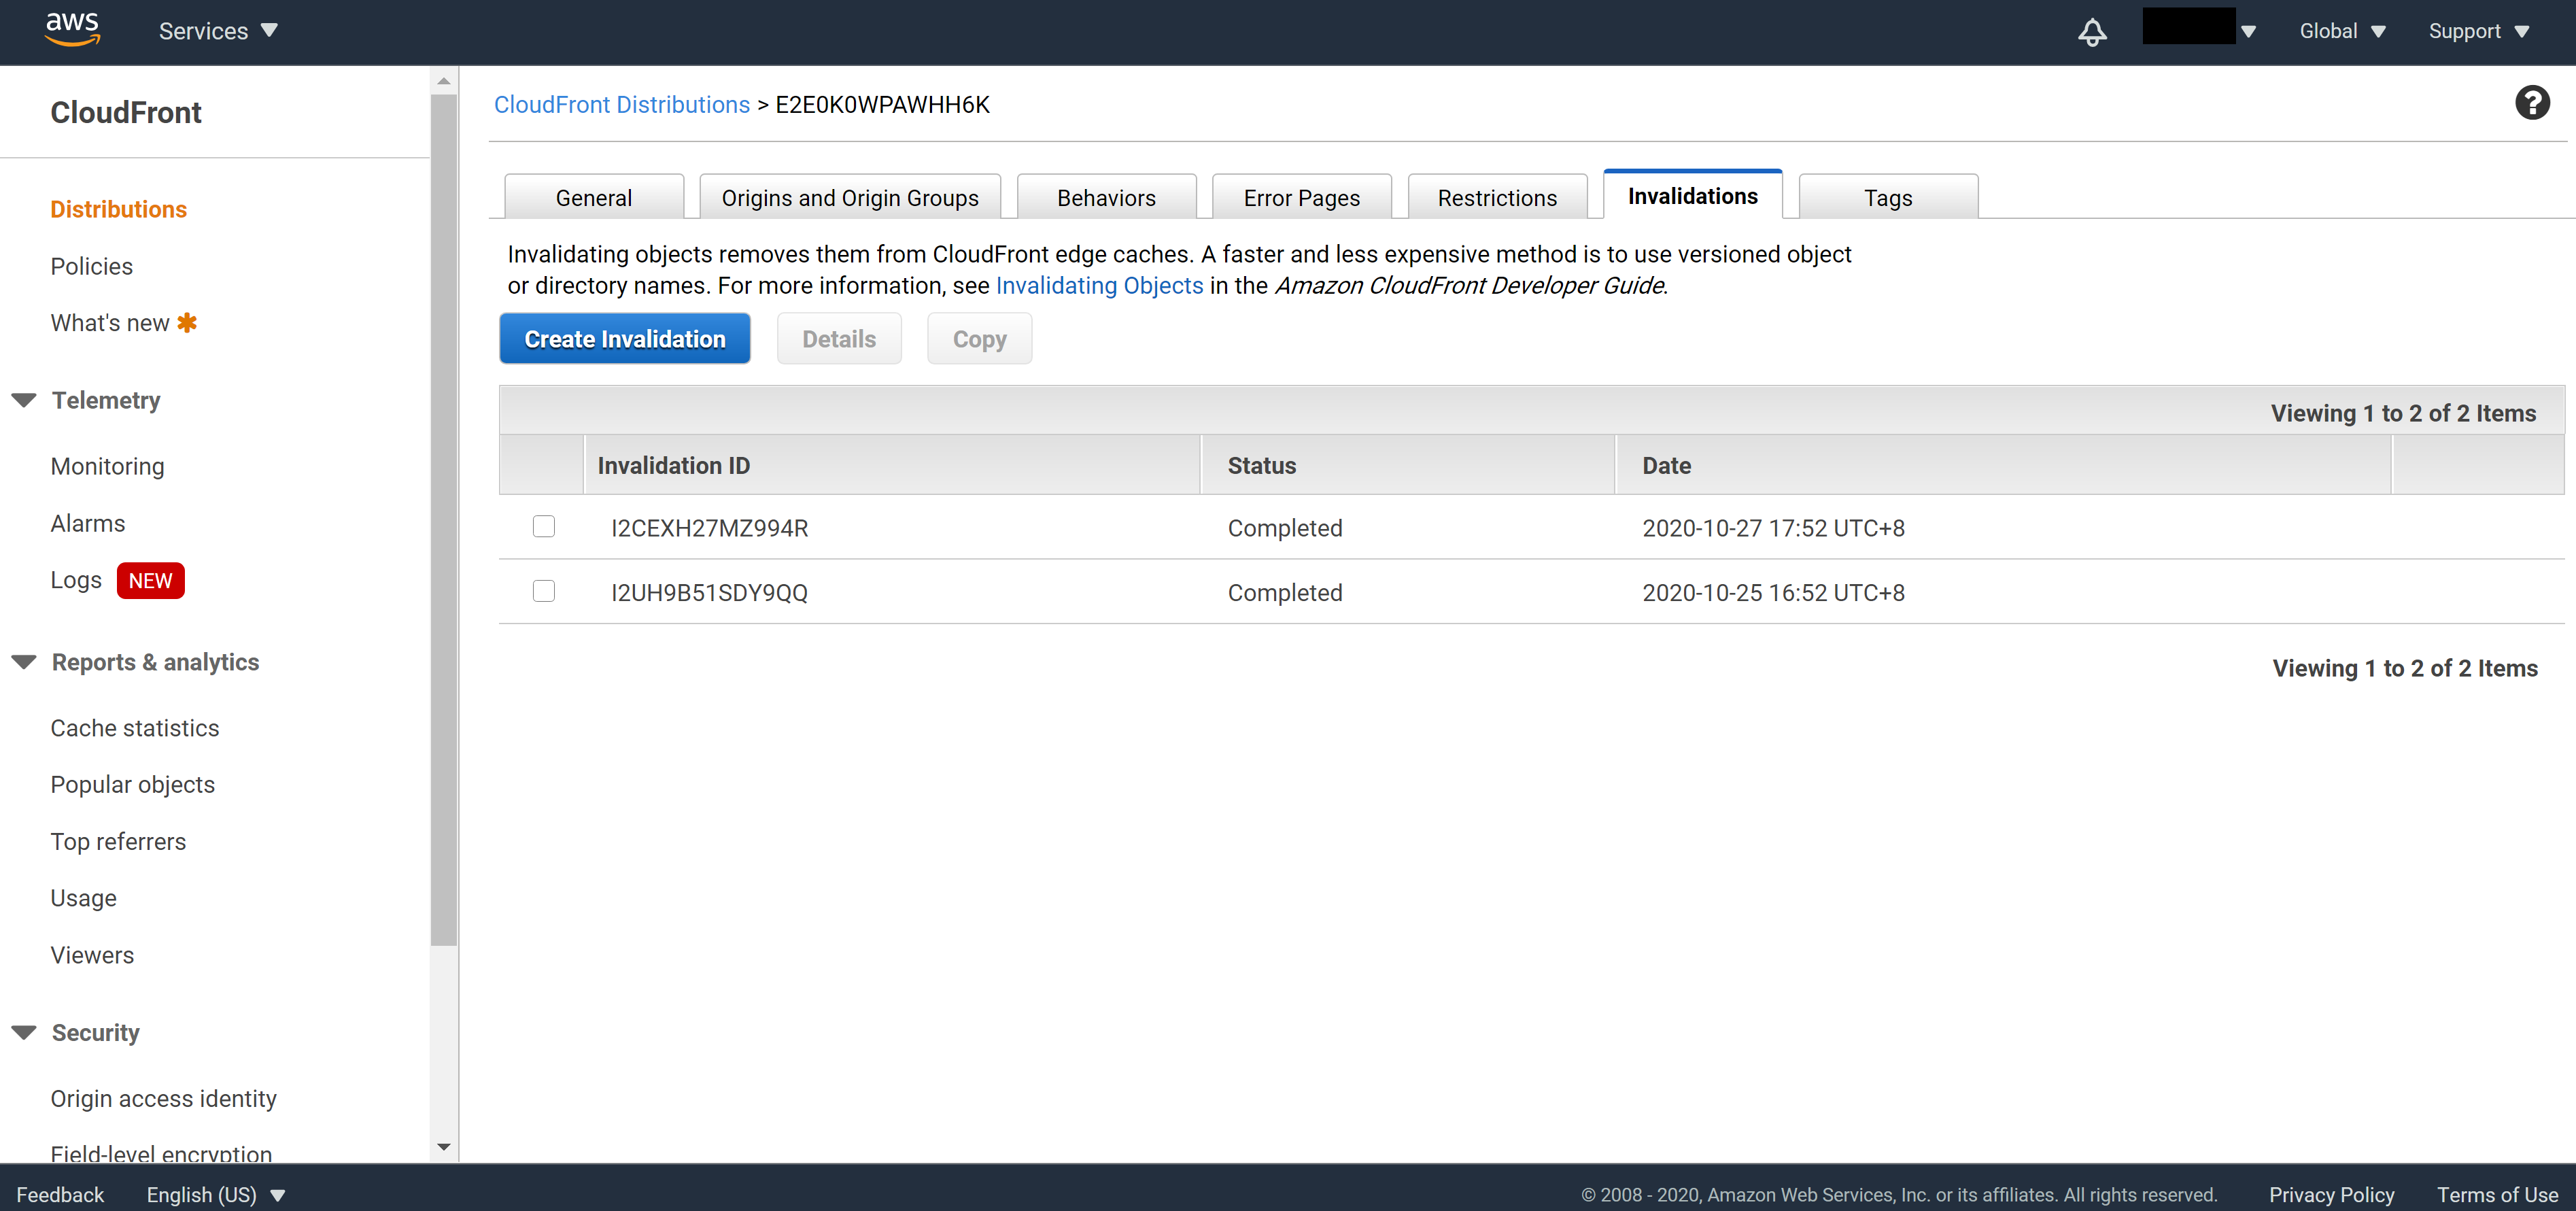The height and width of the screenshot is (1211, 2576).
Task: Open the Invalidating Objects documentation link
Action: pos(1099,285)
